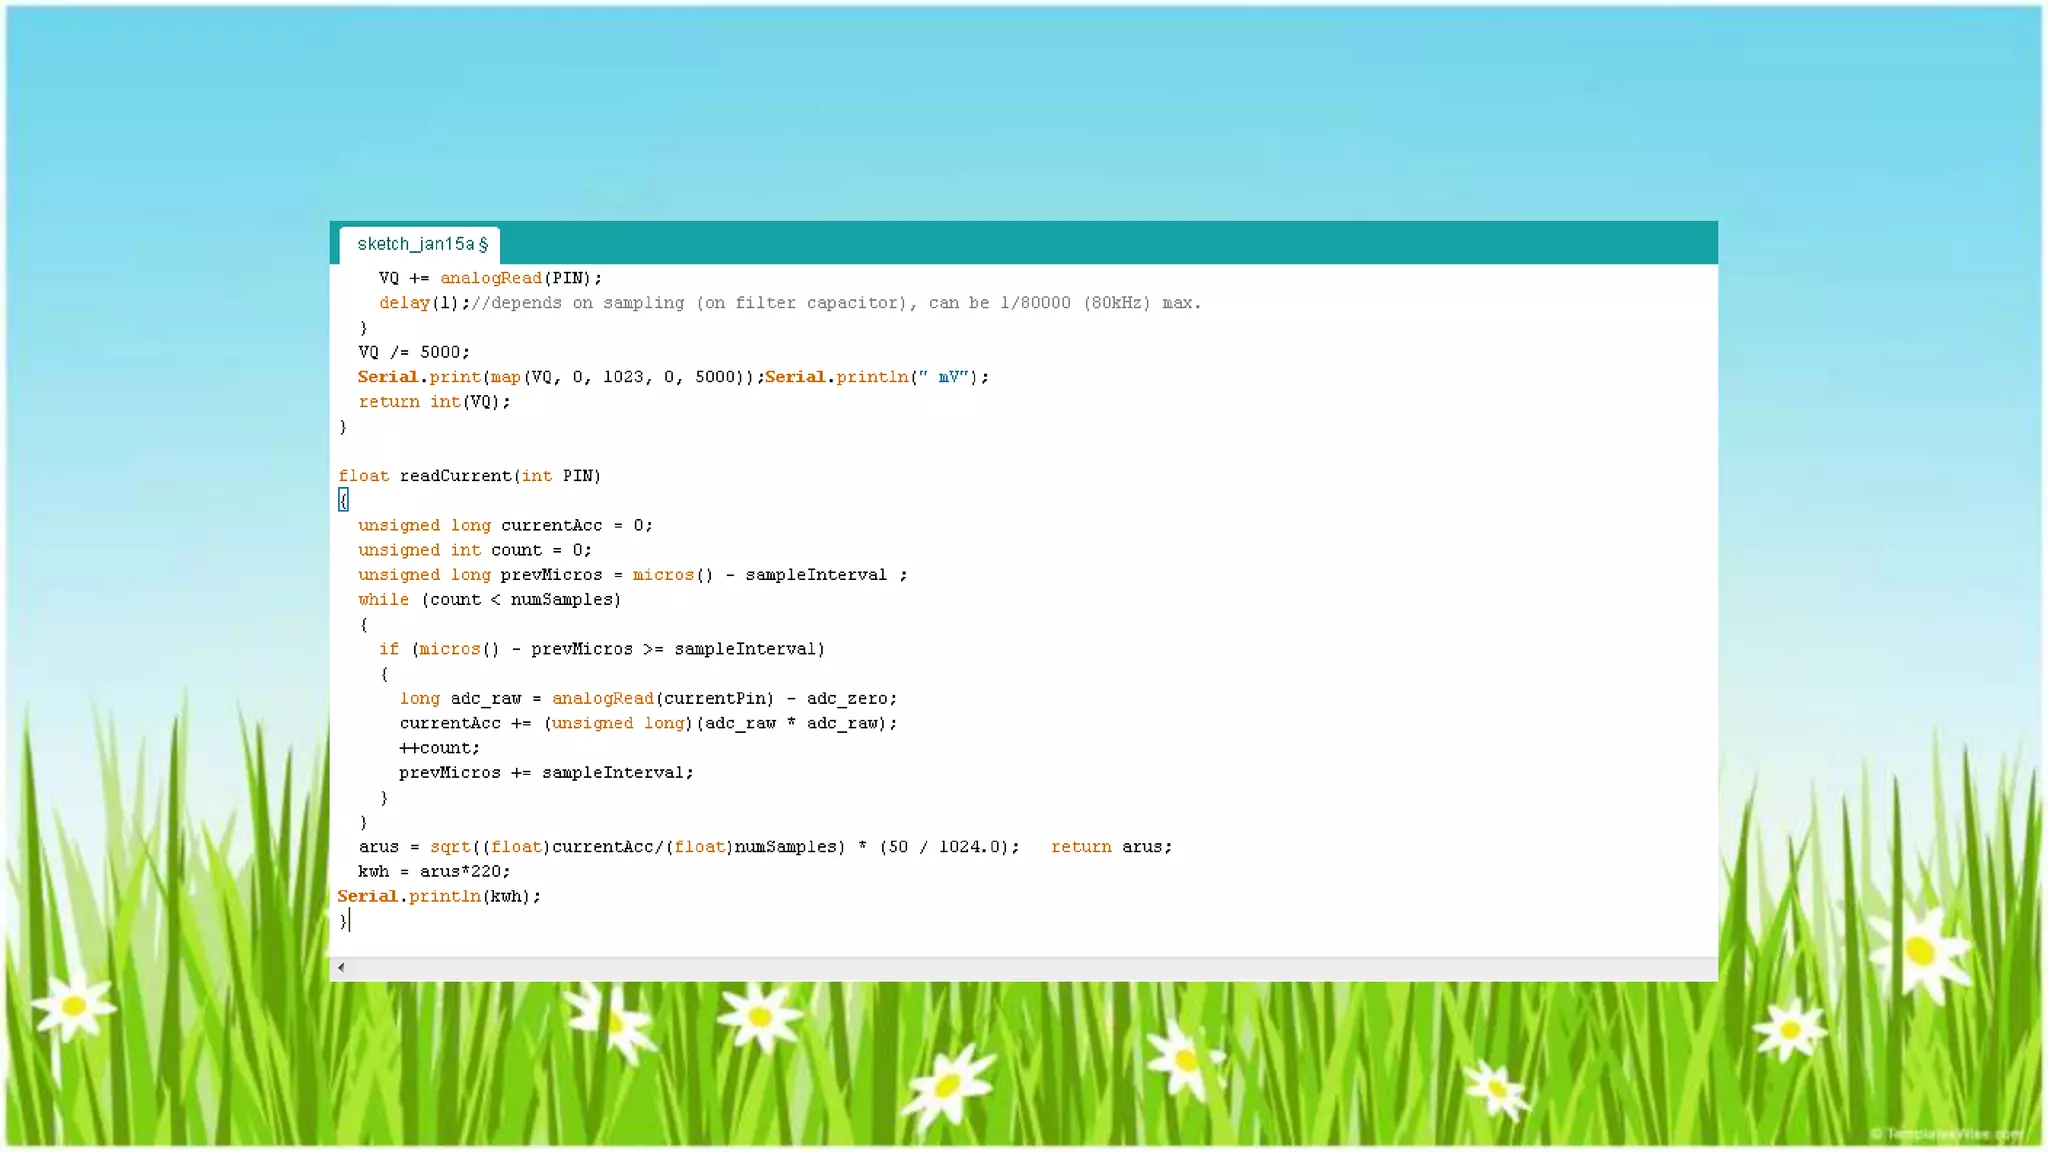Viewport: 2048px width, 1152px height.
Task: Click the highlighted opening brace under readCurrent
Action: point(343,500)
